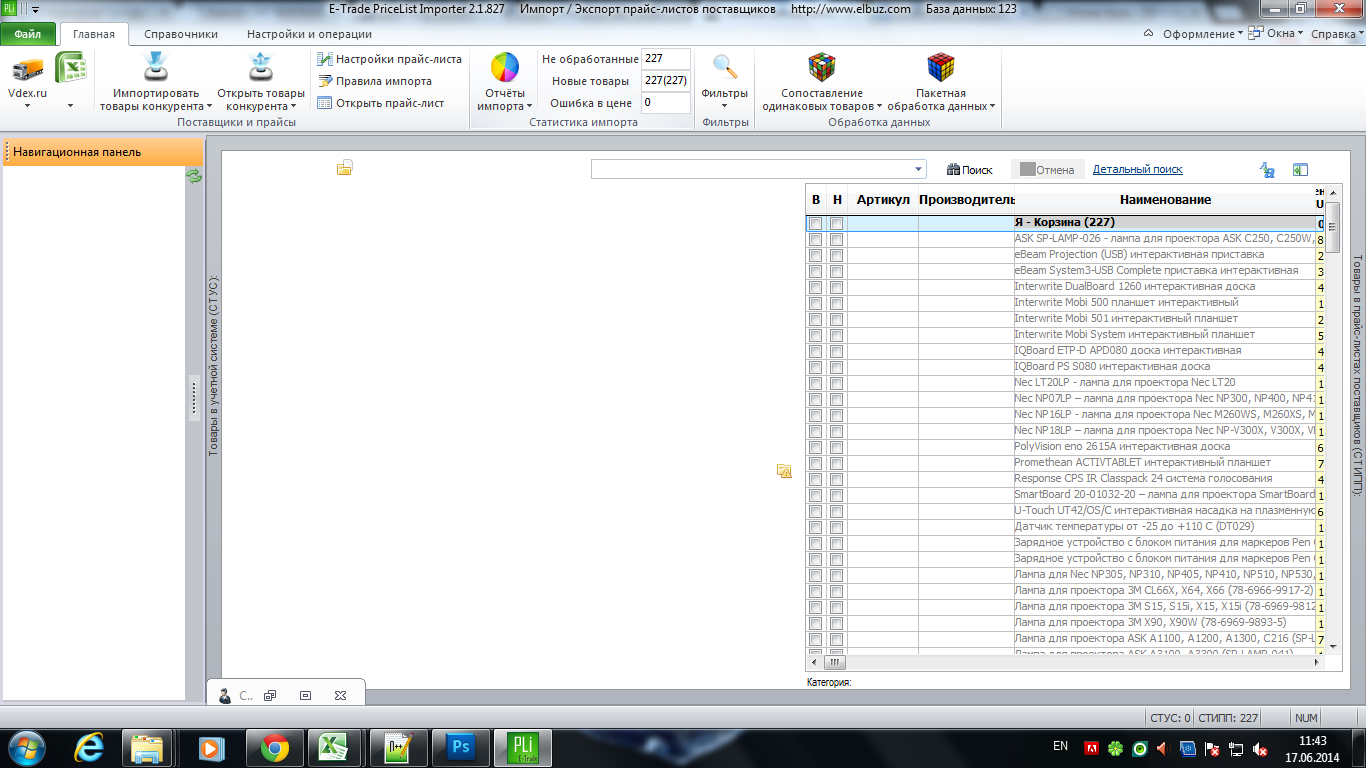Screen dimensions: 1366x768
Task: Open Windows Media Player from the taskbar
Action: [x=210, y=747]
